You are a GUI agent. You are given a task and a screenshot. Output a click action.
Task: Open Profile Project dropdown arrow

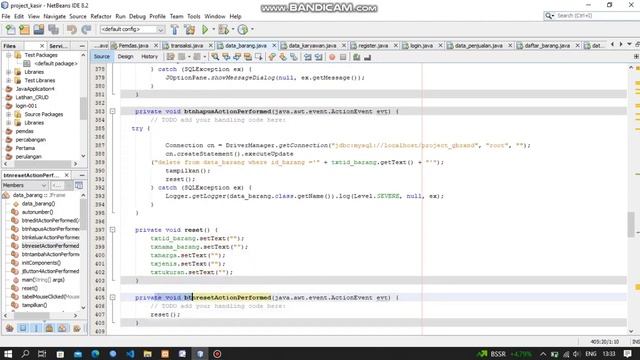point(252,29)
